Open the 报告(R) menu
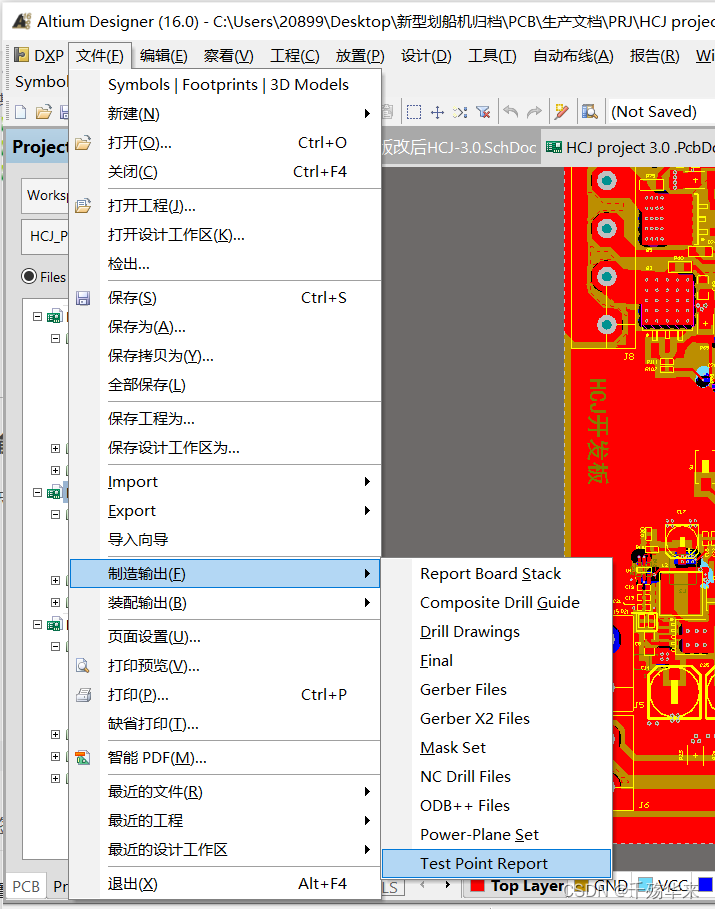The width and height of the screenshot is (715, 909). click(x=655, y=56)
